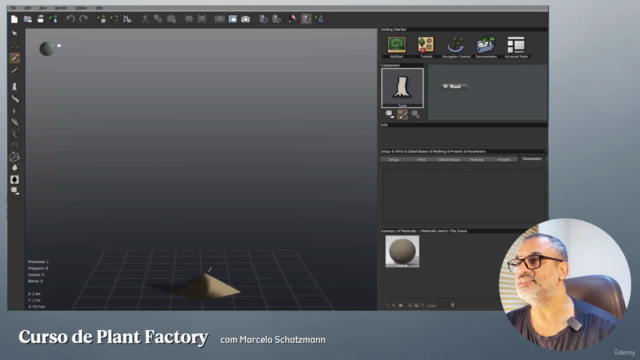Select the blue window layout toolbar icon
Screen dimensions: 640x360
[233, 19]
